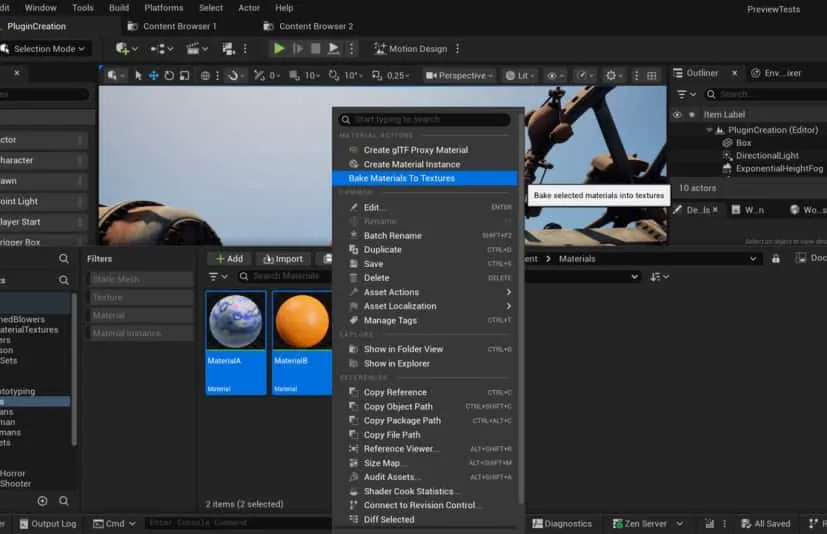827x534 pixels.
Task: Open the Window menu
Action: click(41, 8)
